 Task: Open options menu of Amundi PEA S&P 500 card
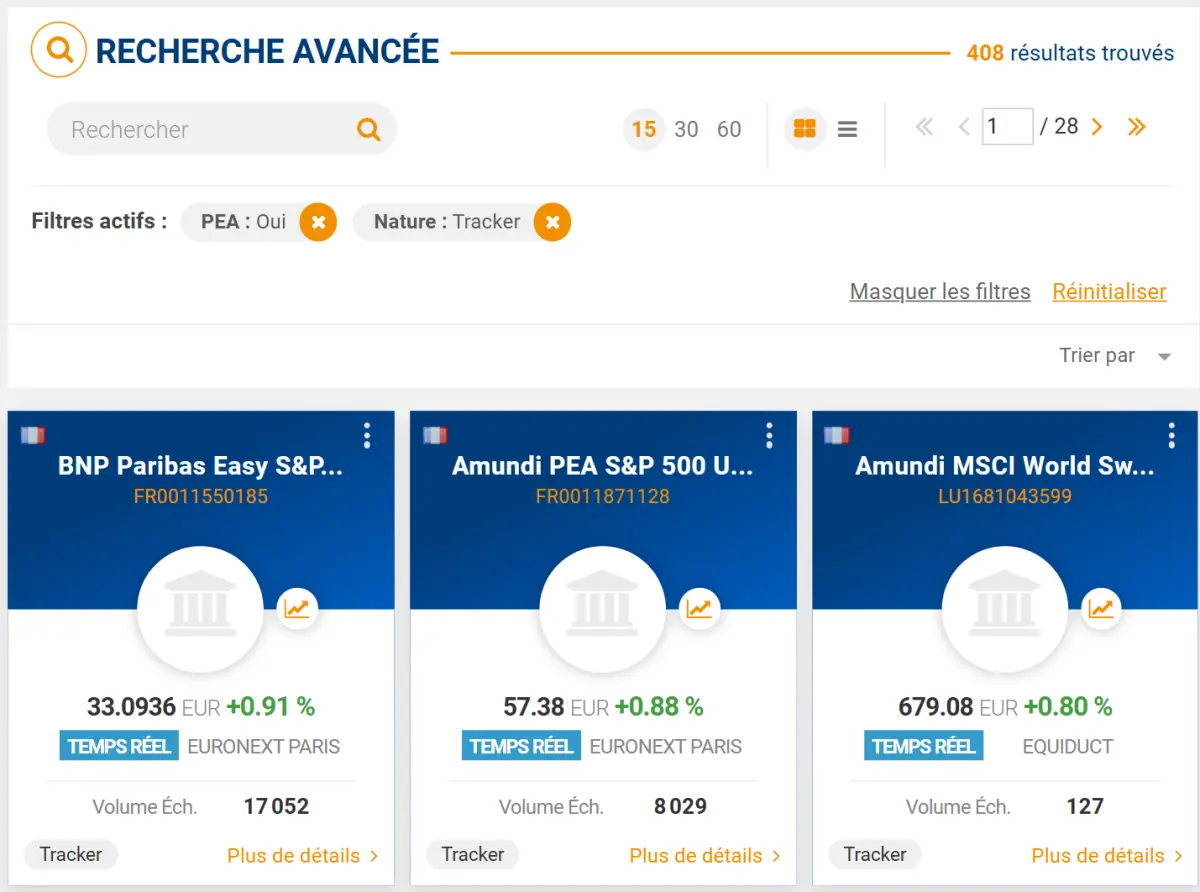[x=769, y=435]
